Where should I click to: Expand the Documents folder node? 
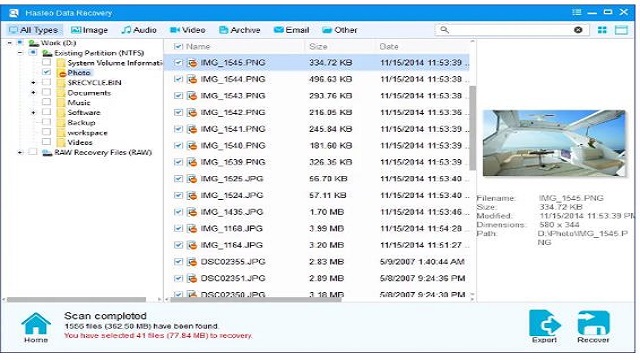tap(33, 93)
